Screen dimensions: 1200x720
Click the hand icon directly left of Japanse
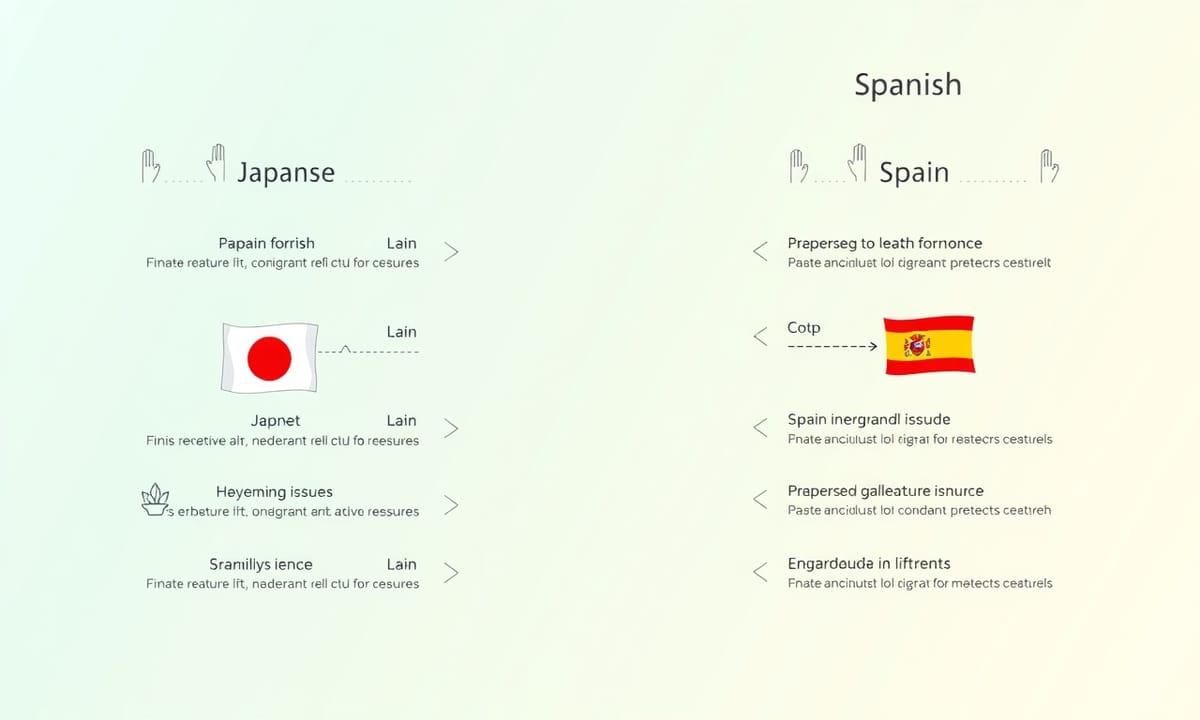point(215,163)
